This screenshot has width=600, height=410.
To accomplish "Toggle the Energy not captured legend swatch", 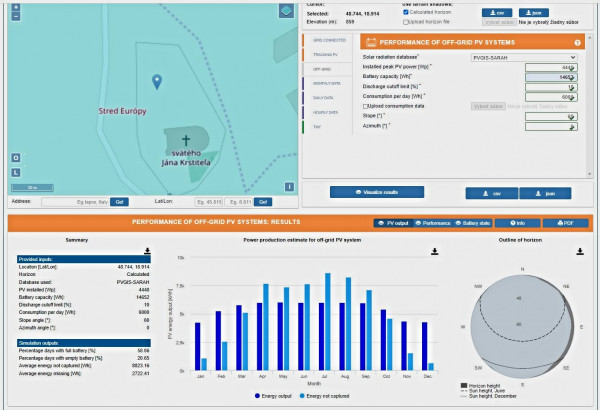I will 302,396.
